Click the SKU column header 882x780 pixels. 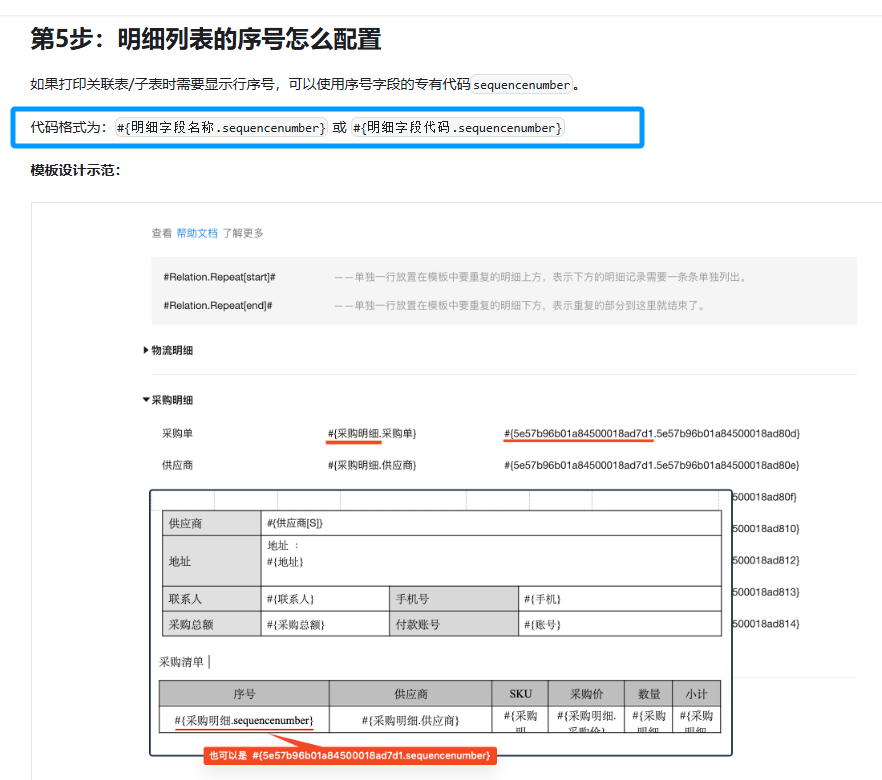tap(520, 694)
